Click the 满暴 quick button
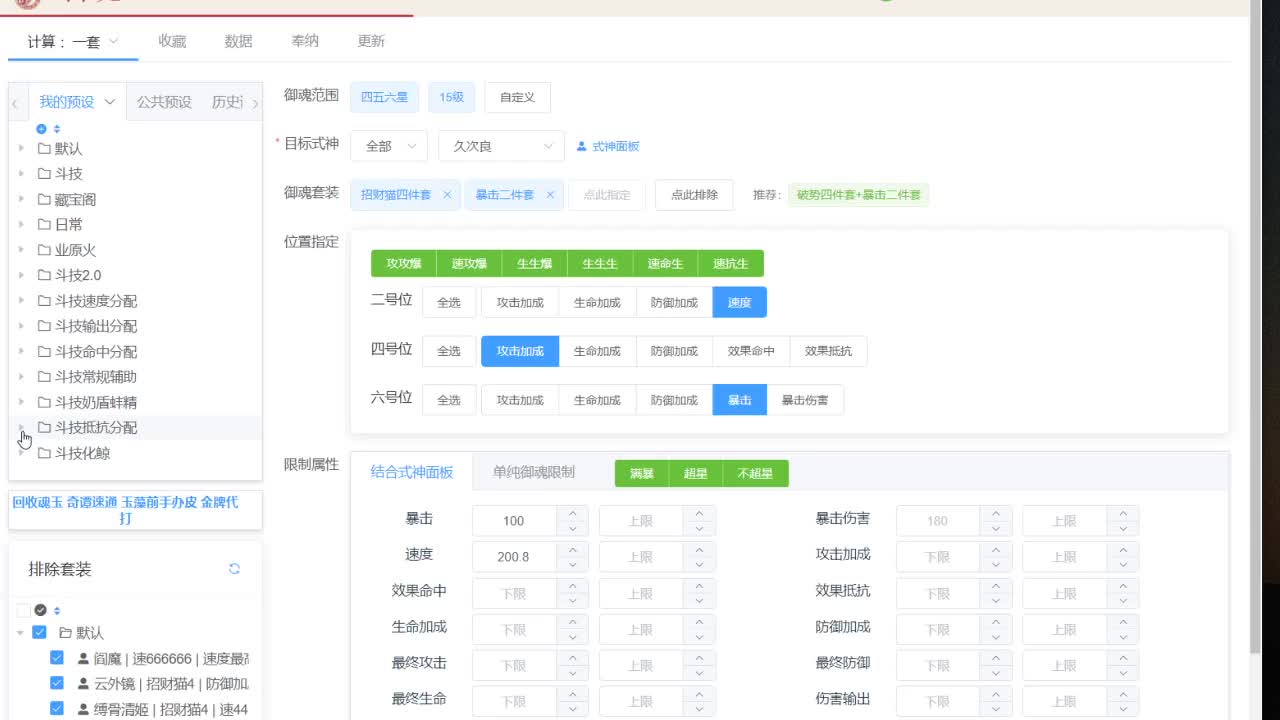The image size is (1280, 720). point(642,474)
